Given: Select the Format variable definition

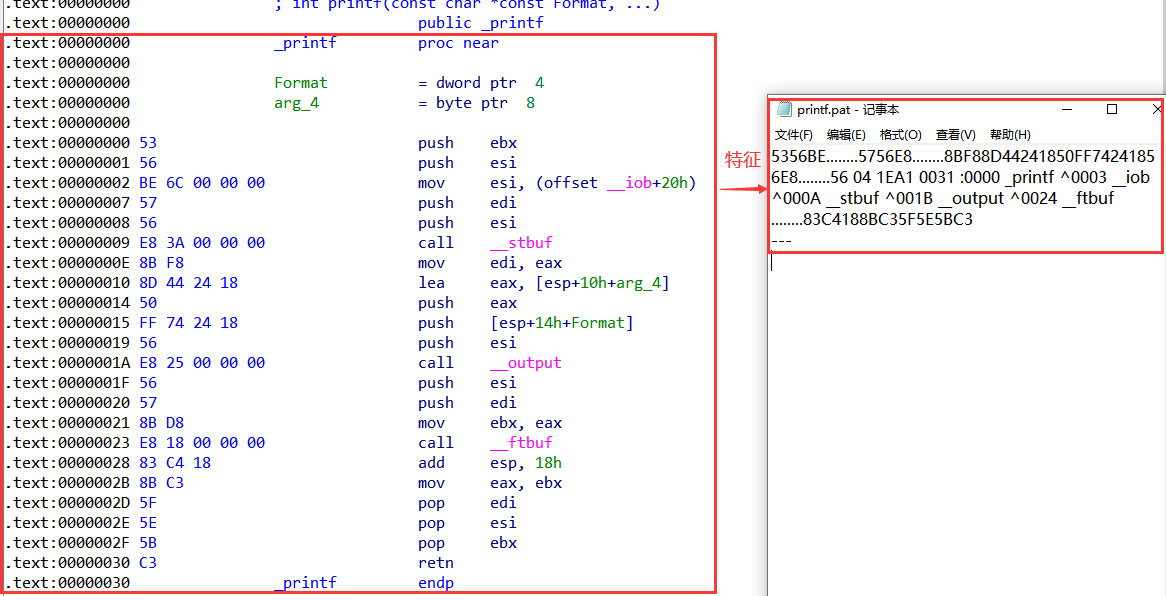Looking at the screenshot, I should pyautogui.click(x=301, y=83).
